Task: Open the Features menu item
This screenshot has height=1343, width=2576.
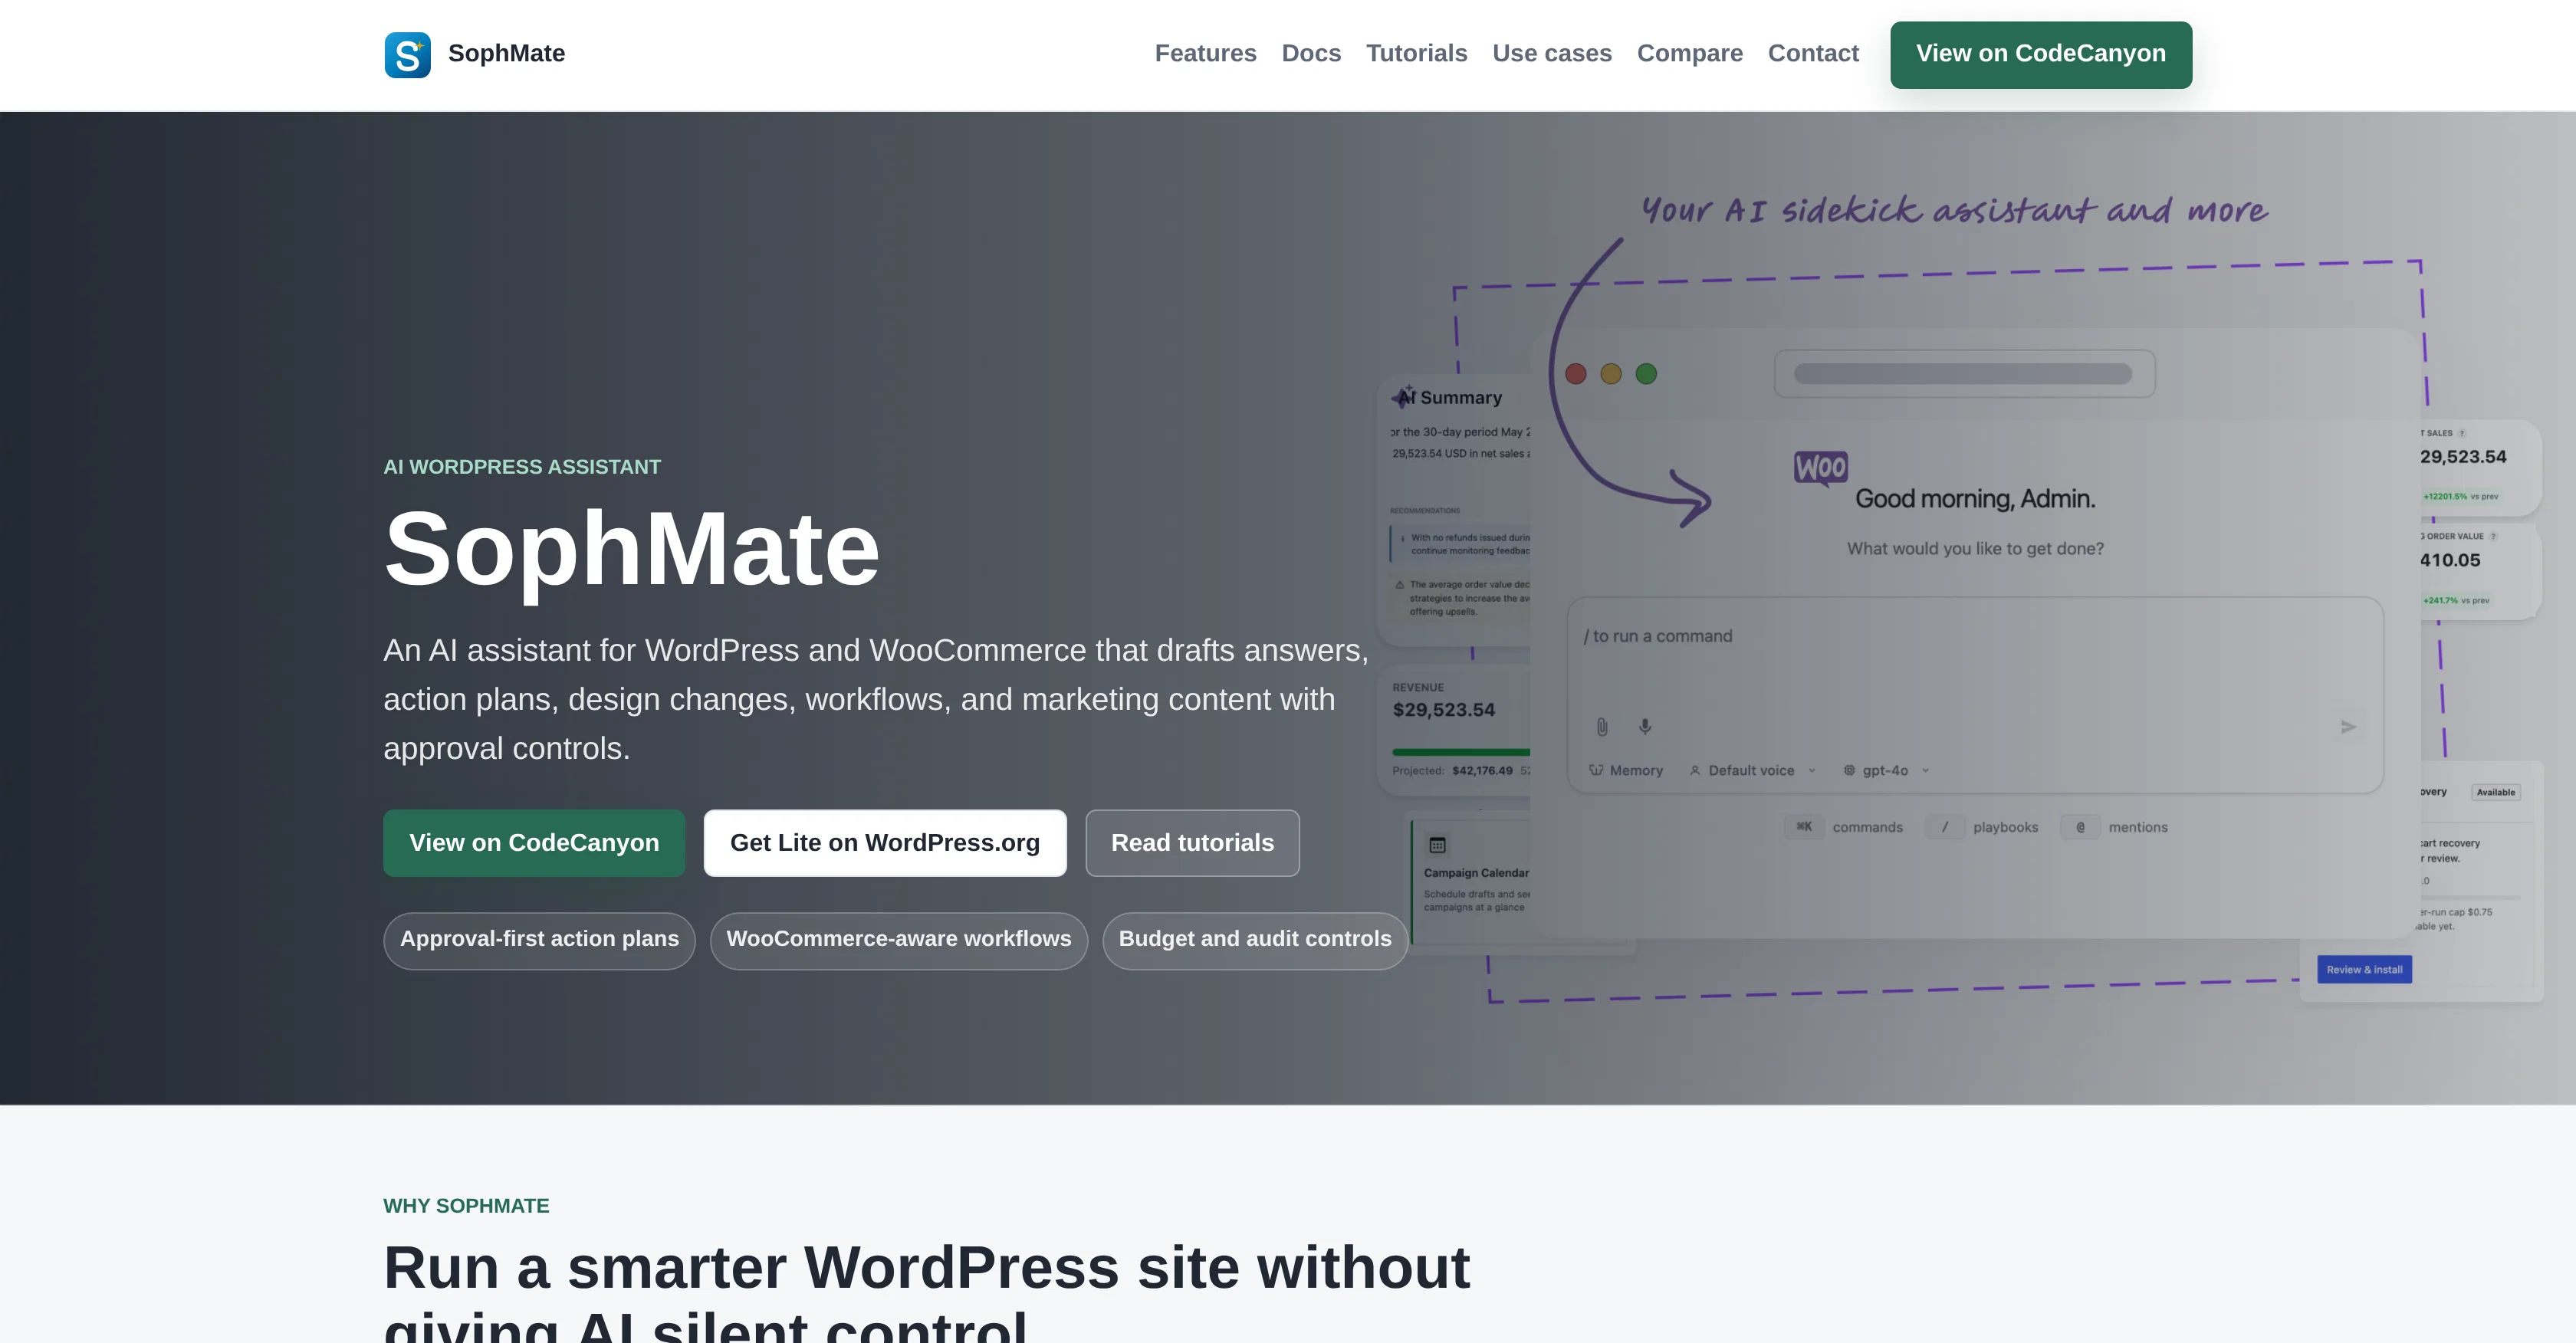Action: tap(1205, 53)
